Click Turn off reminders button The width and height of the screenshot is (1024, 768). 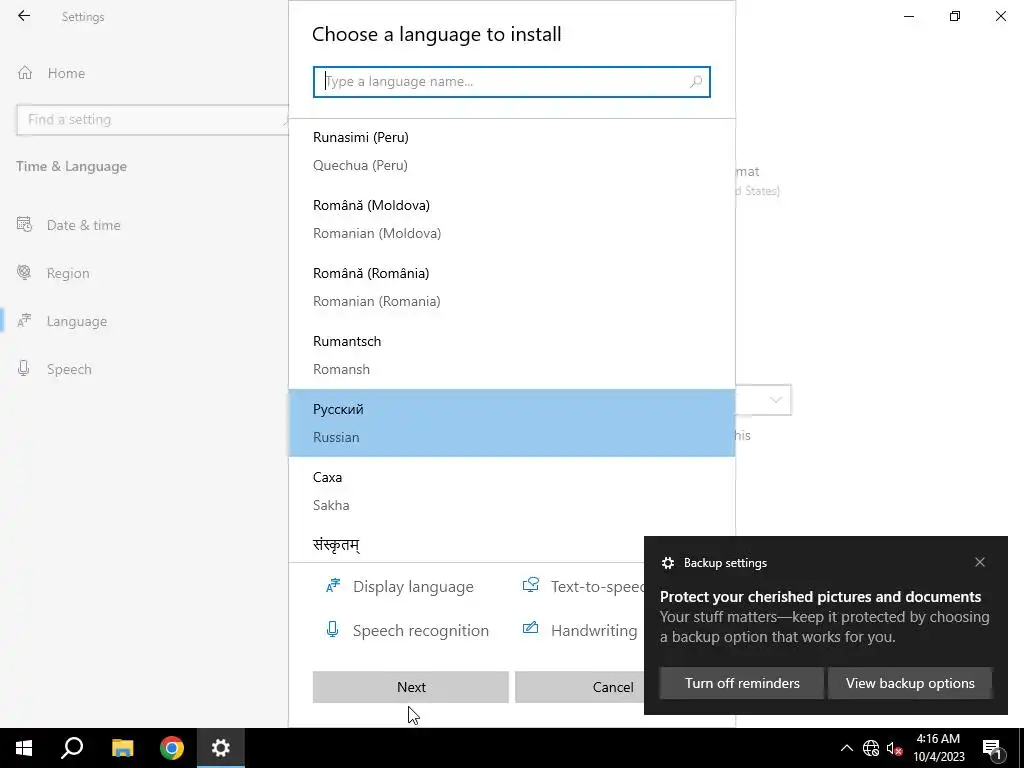742,683
